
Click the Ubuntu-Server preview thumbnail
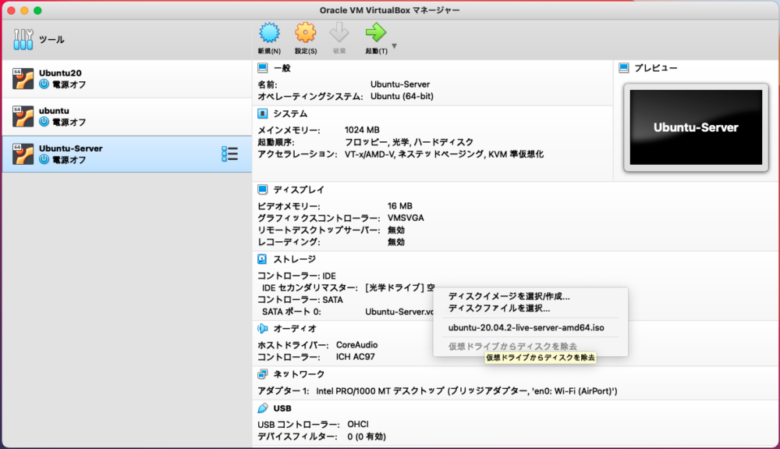click(696, 127)
